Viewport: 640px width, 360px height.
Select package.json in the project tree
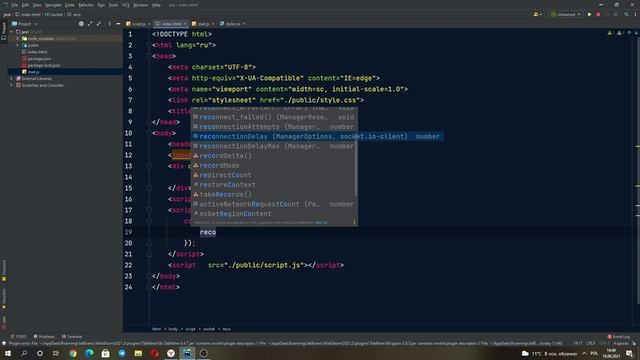click(x=39, y=58)
